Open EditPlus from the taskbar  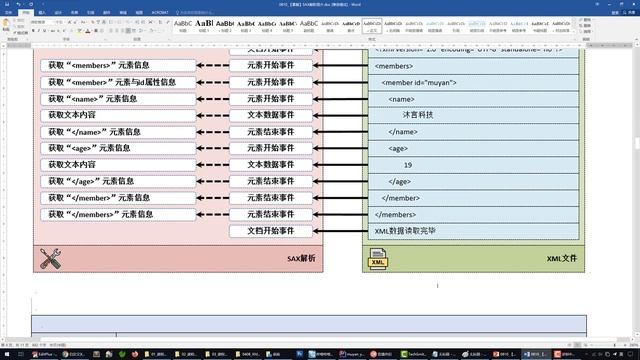(44, 354)
